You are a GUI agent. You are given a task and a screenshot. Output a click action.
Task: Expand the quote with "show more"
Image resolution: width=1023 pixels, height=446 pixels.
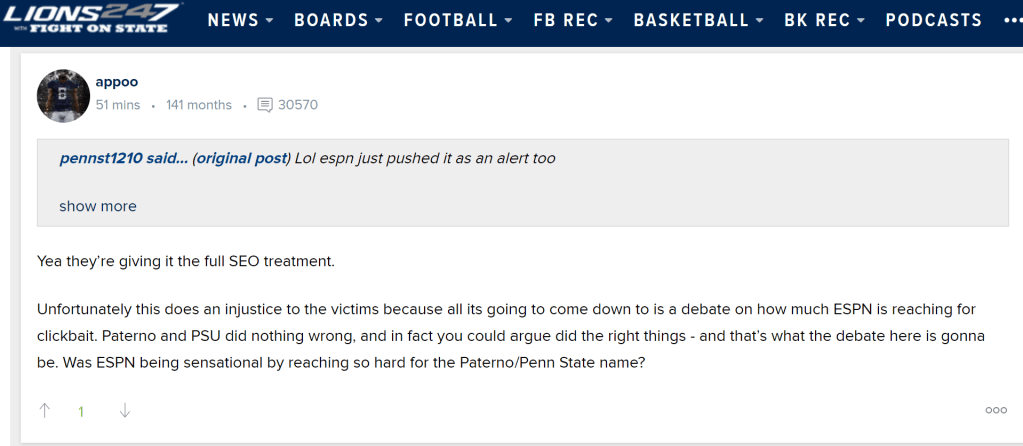[x=98, y=206]
